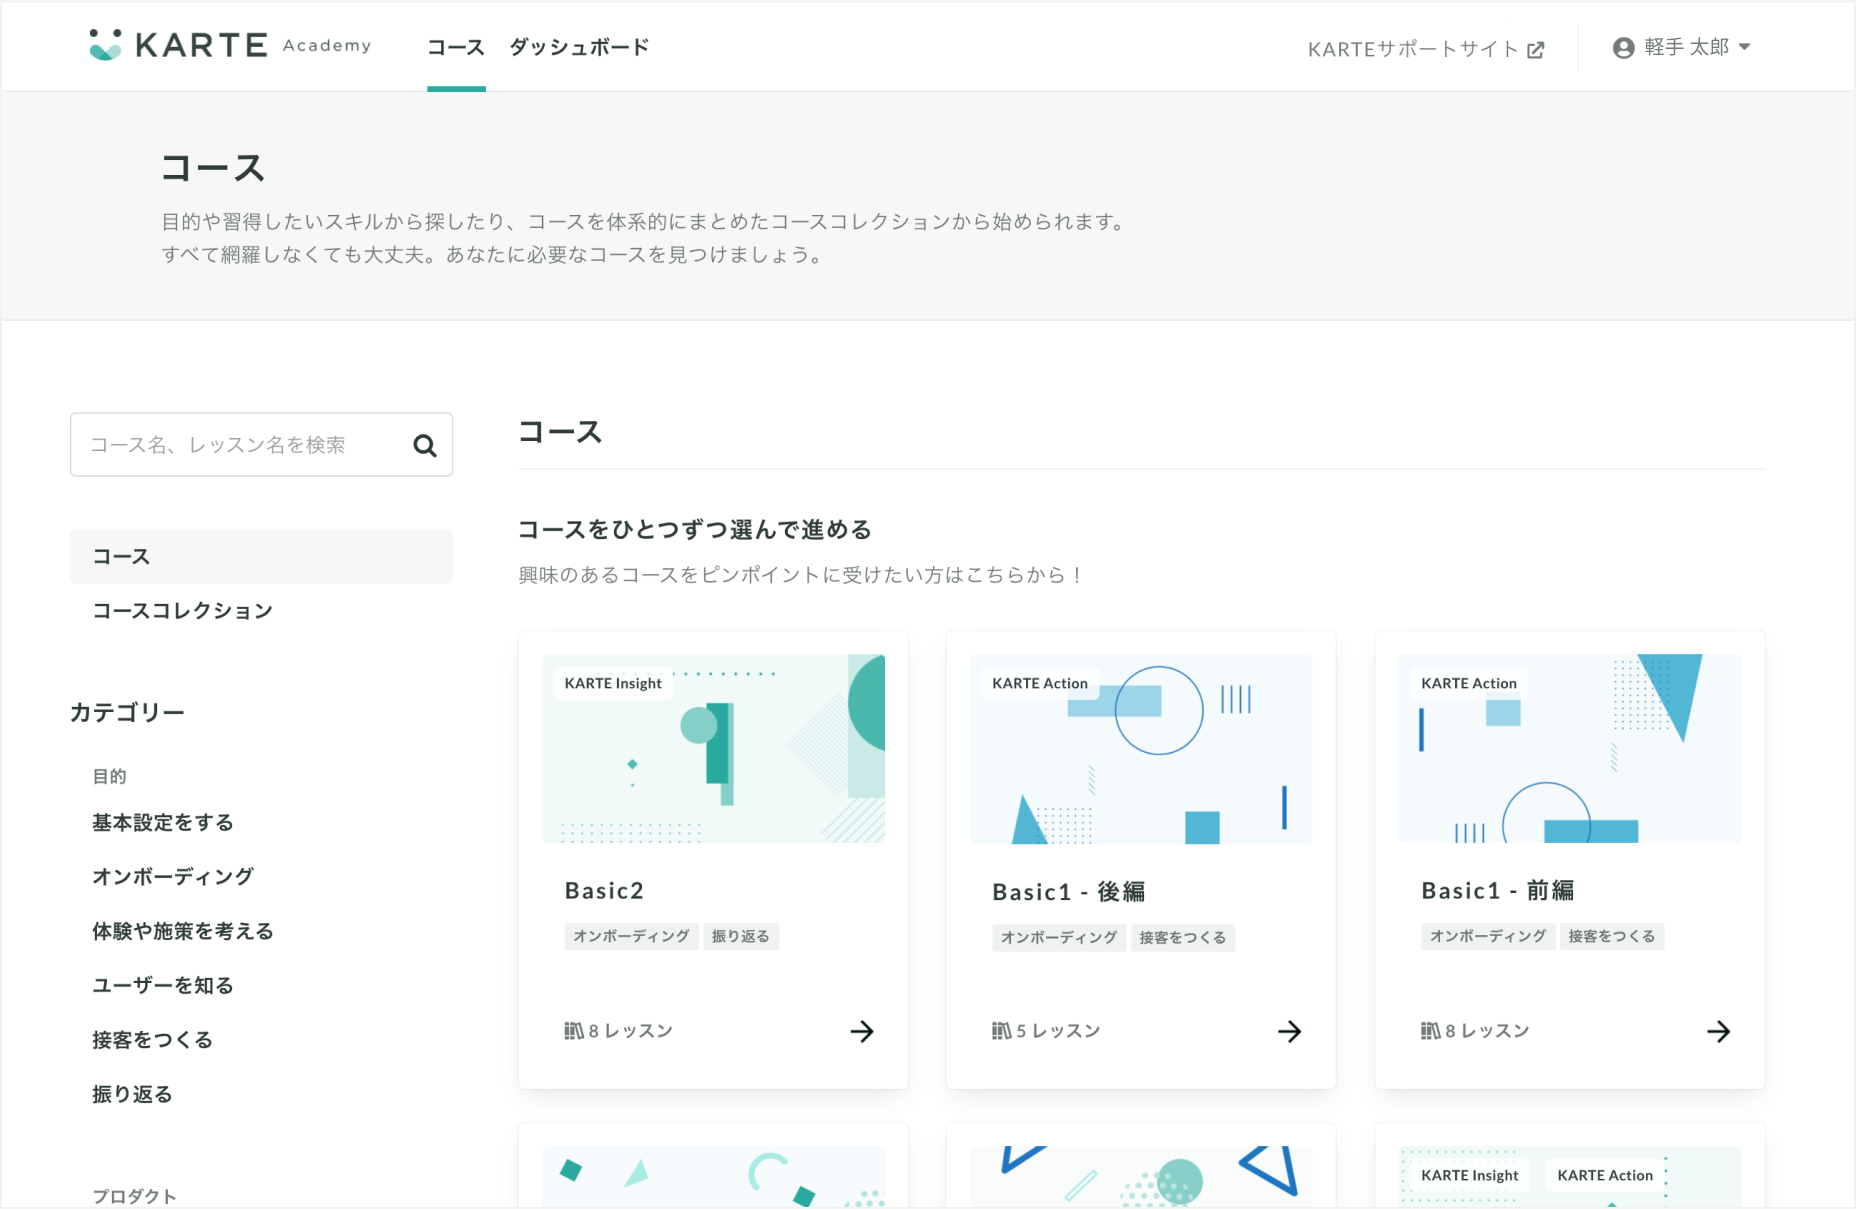Click the オンボーディング tag on Basic2 card

[631, 937]
